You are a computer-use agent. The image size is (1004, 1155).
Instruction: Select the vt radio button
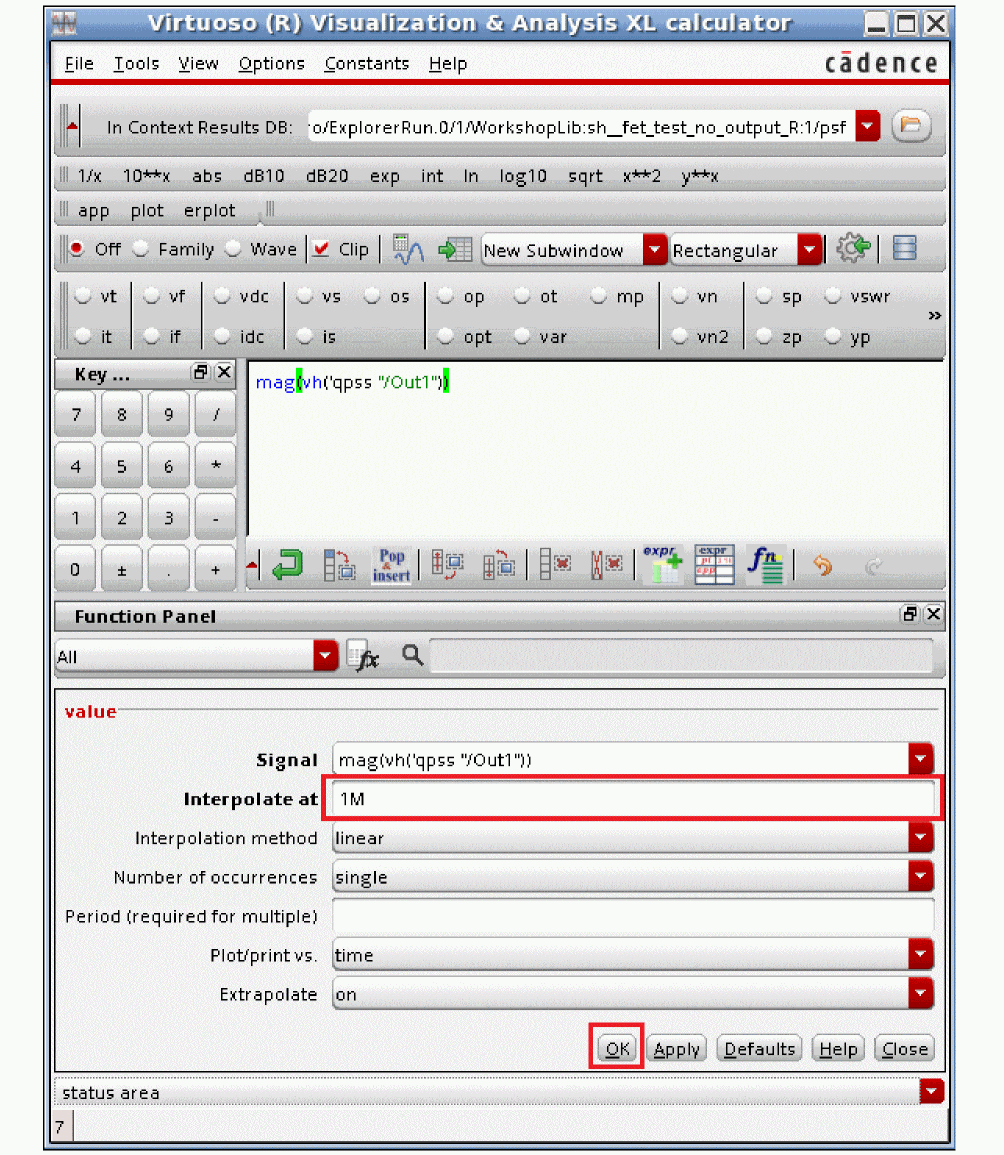pos(83,296)
